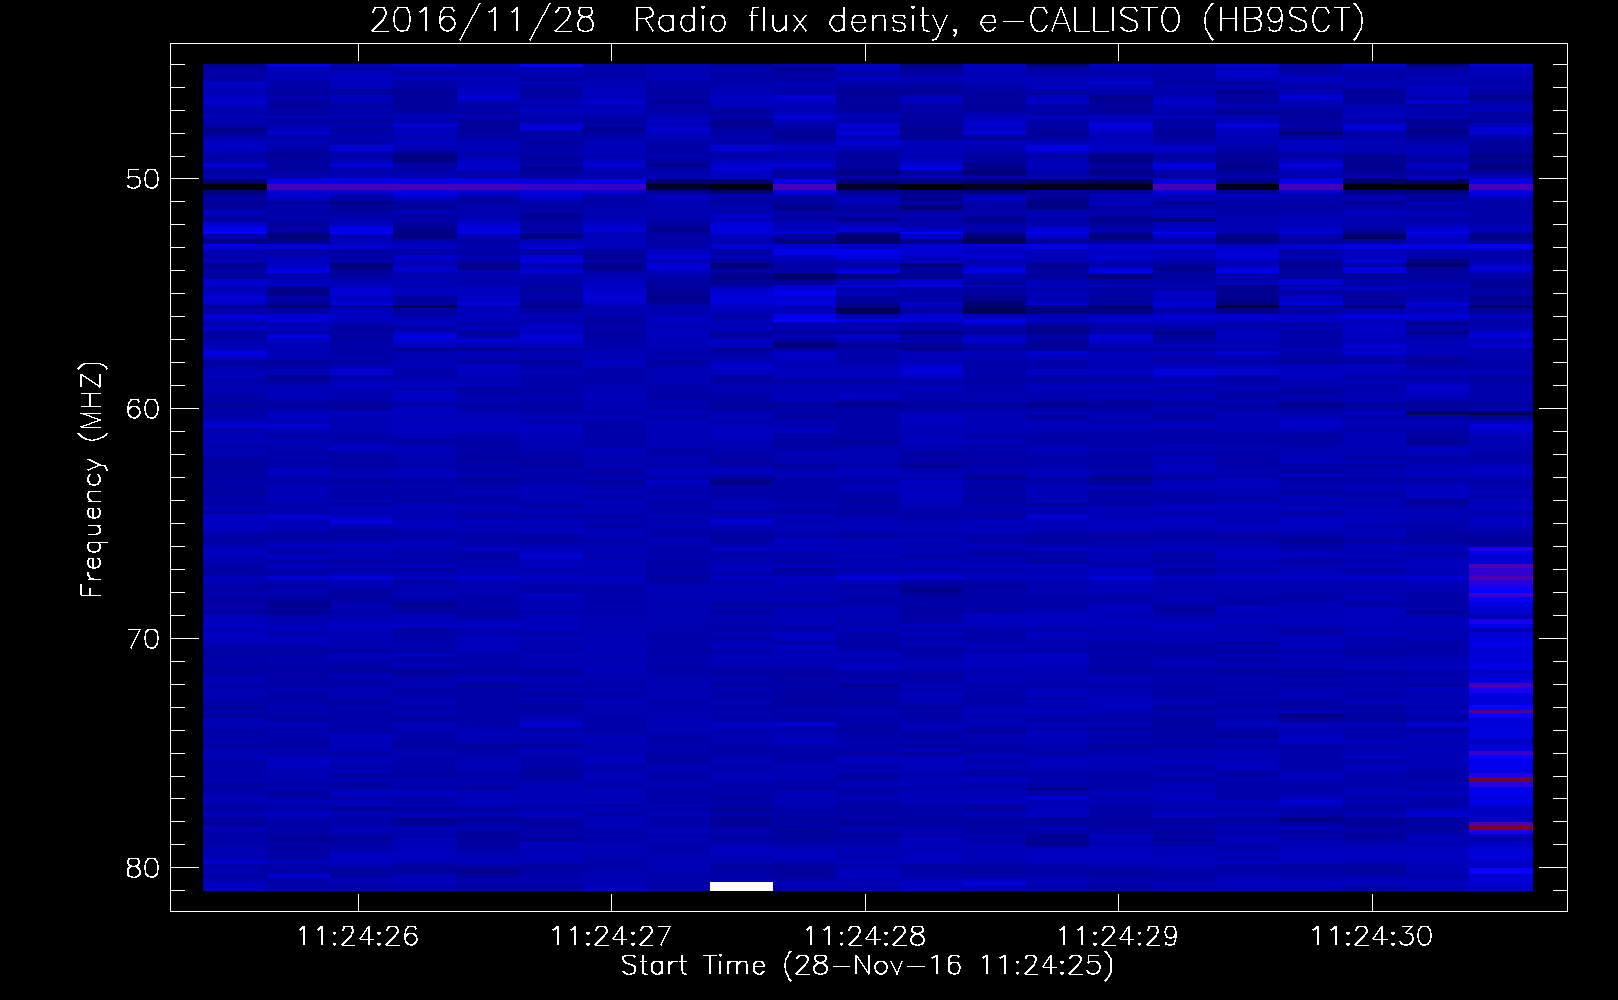
Task: Click the 11:24:30 time tick label
Action: 1372,937
